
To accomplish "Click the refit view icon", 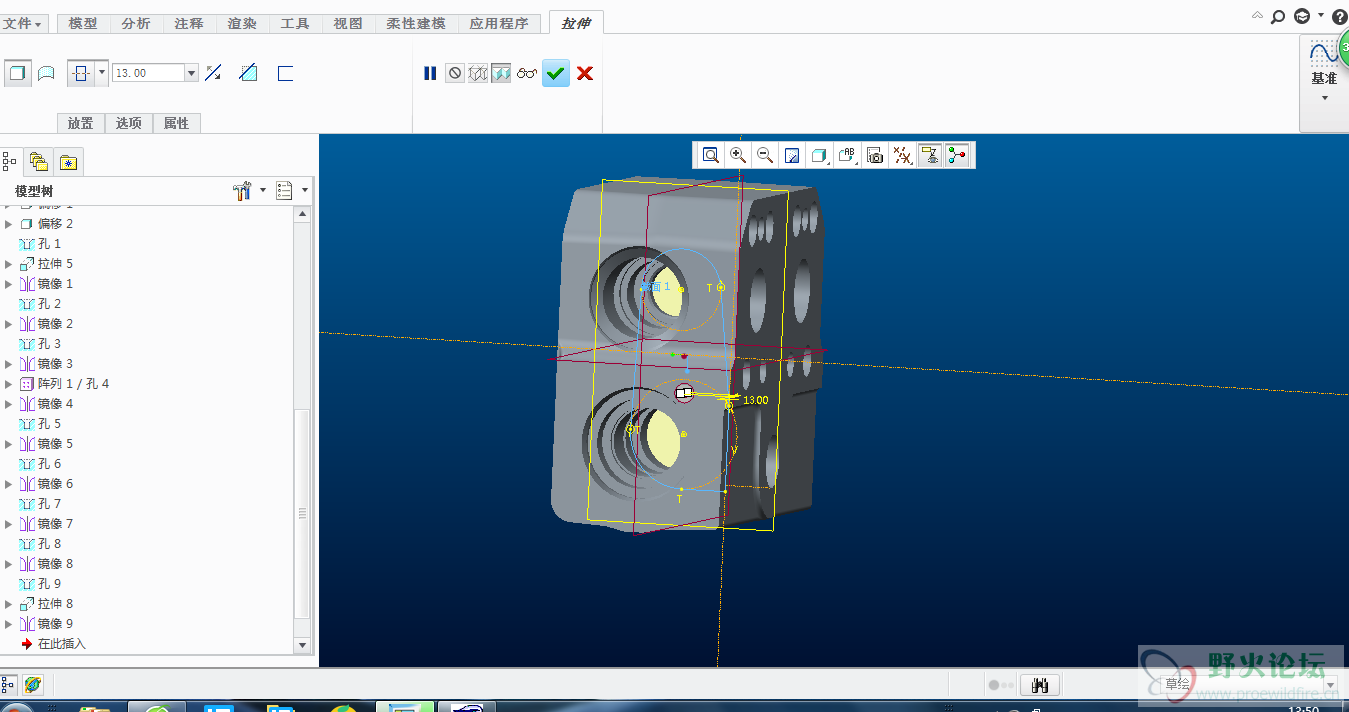I will click(x=711, y=155).
